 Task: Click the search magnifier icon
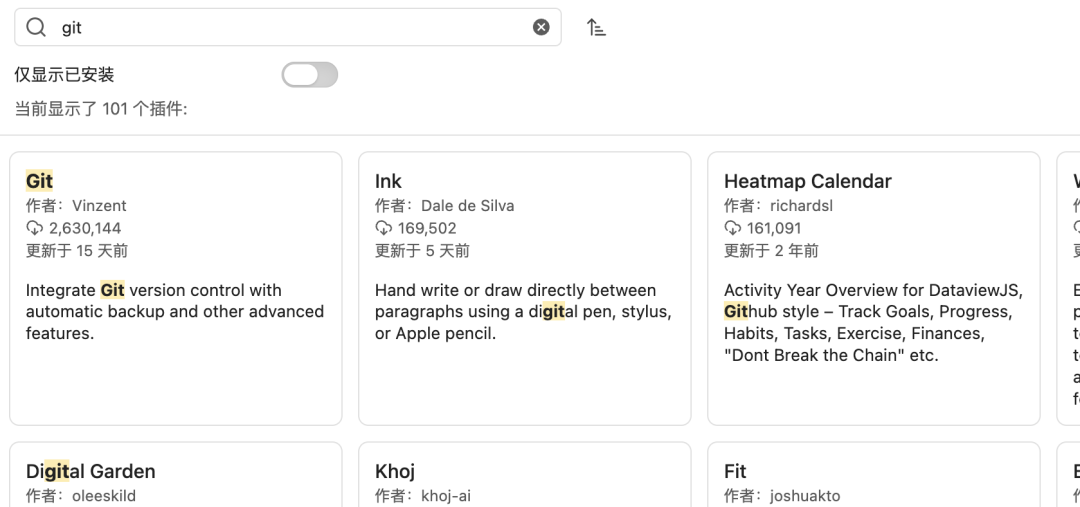point(36,28)
